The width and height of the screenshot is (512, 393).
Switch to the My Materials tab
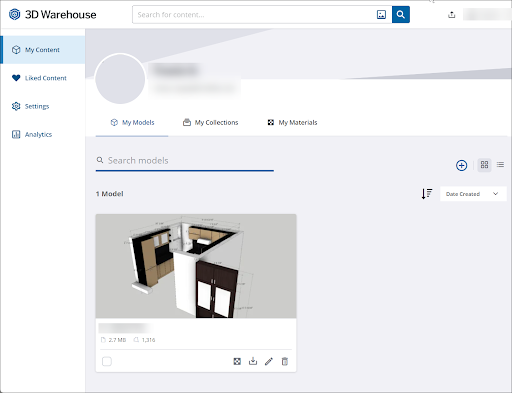[x=292, y=123]
